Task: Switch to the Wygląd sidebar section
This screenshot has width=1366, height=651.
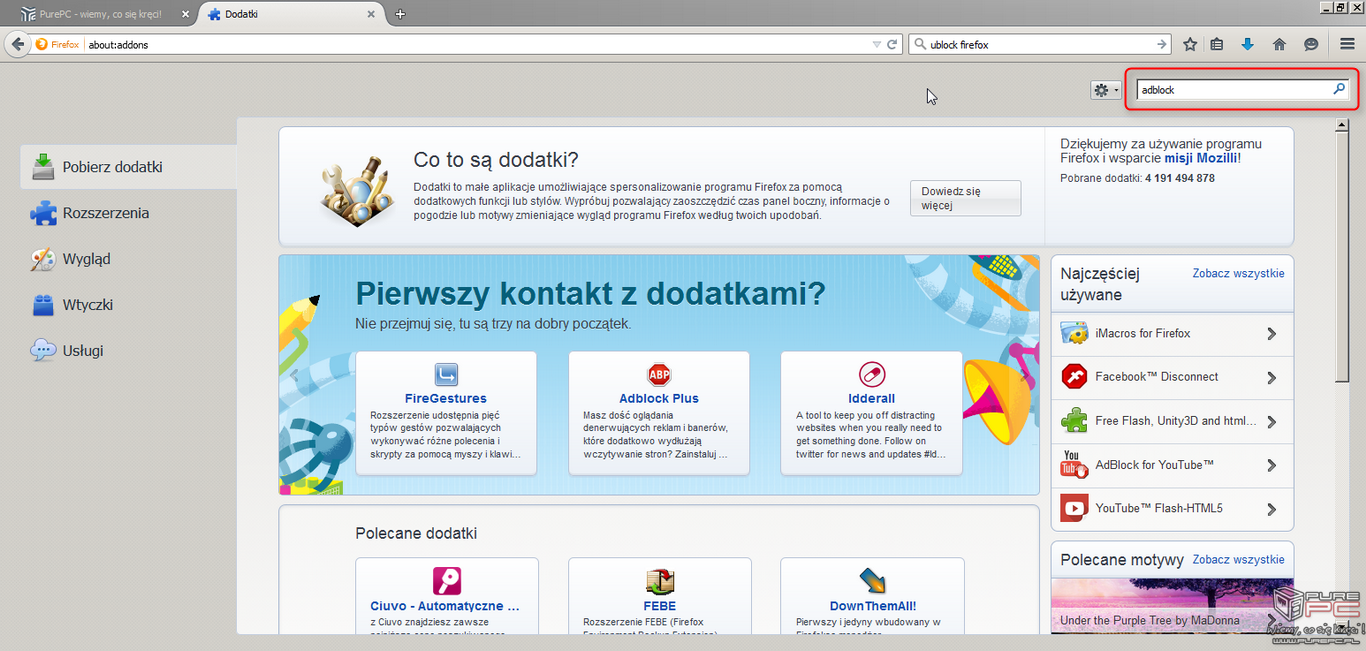Action: 128,259
